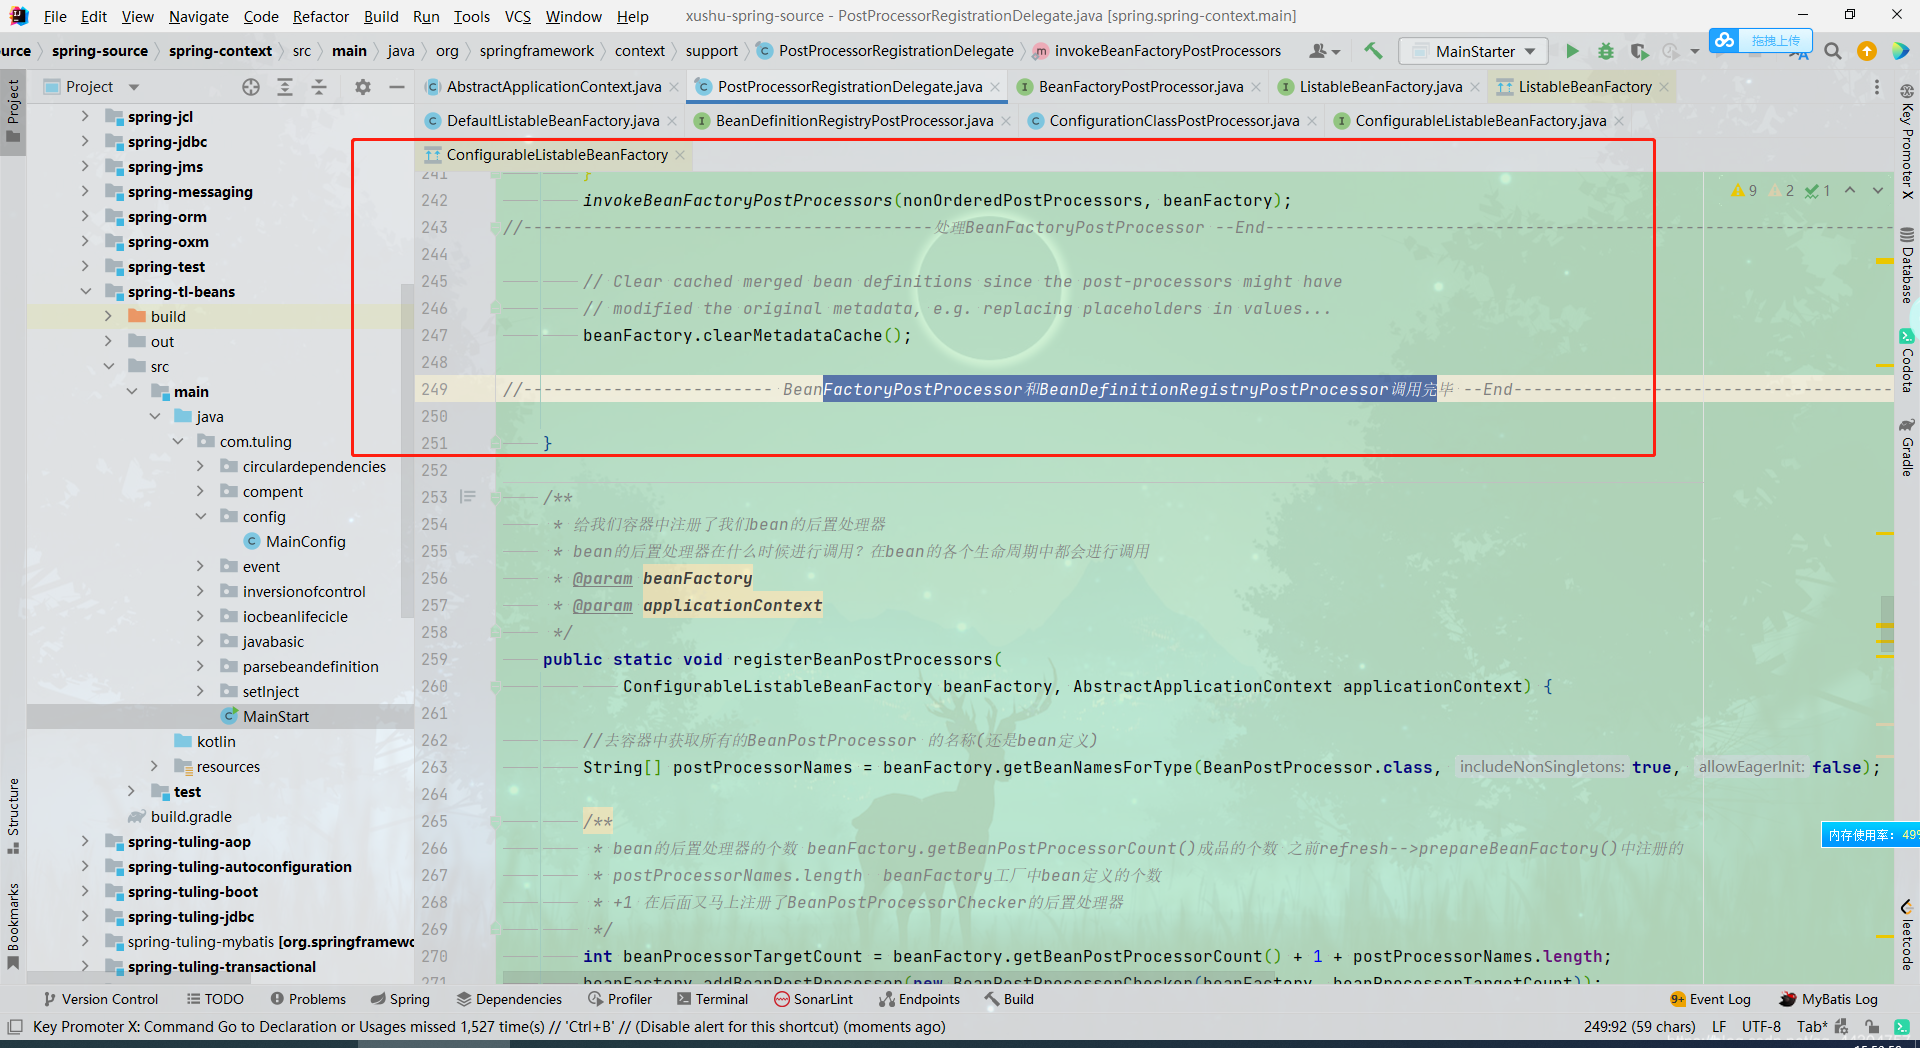This screenshot has width=1920, height=1048.
Task: Select opened file locate target icon in Project panel
Action: pos(251,87)
